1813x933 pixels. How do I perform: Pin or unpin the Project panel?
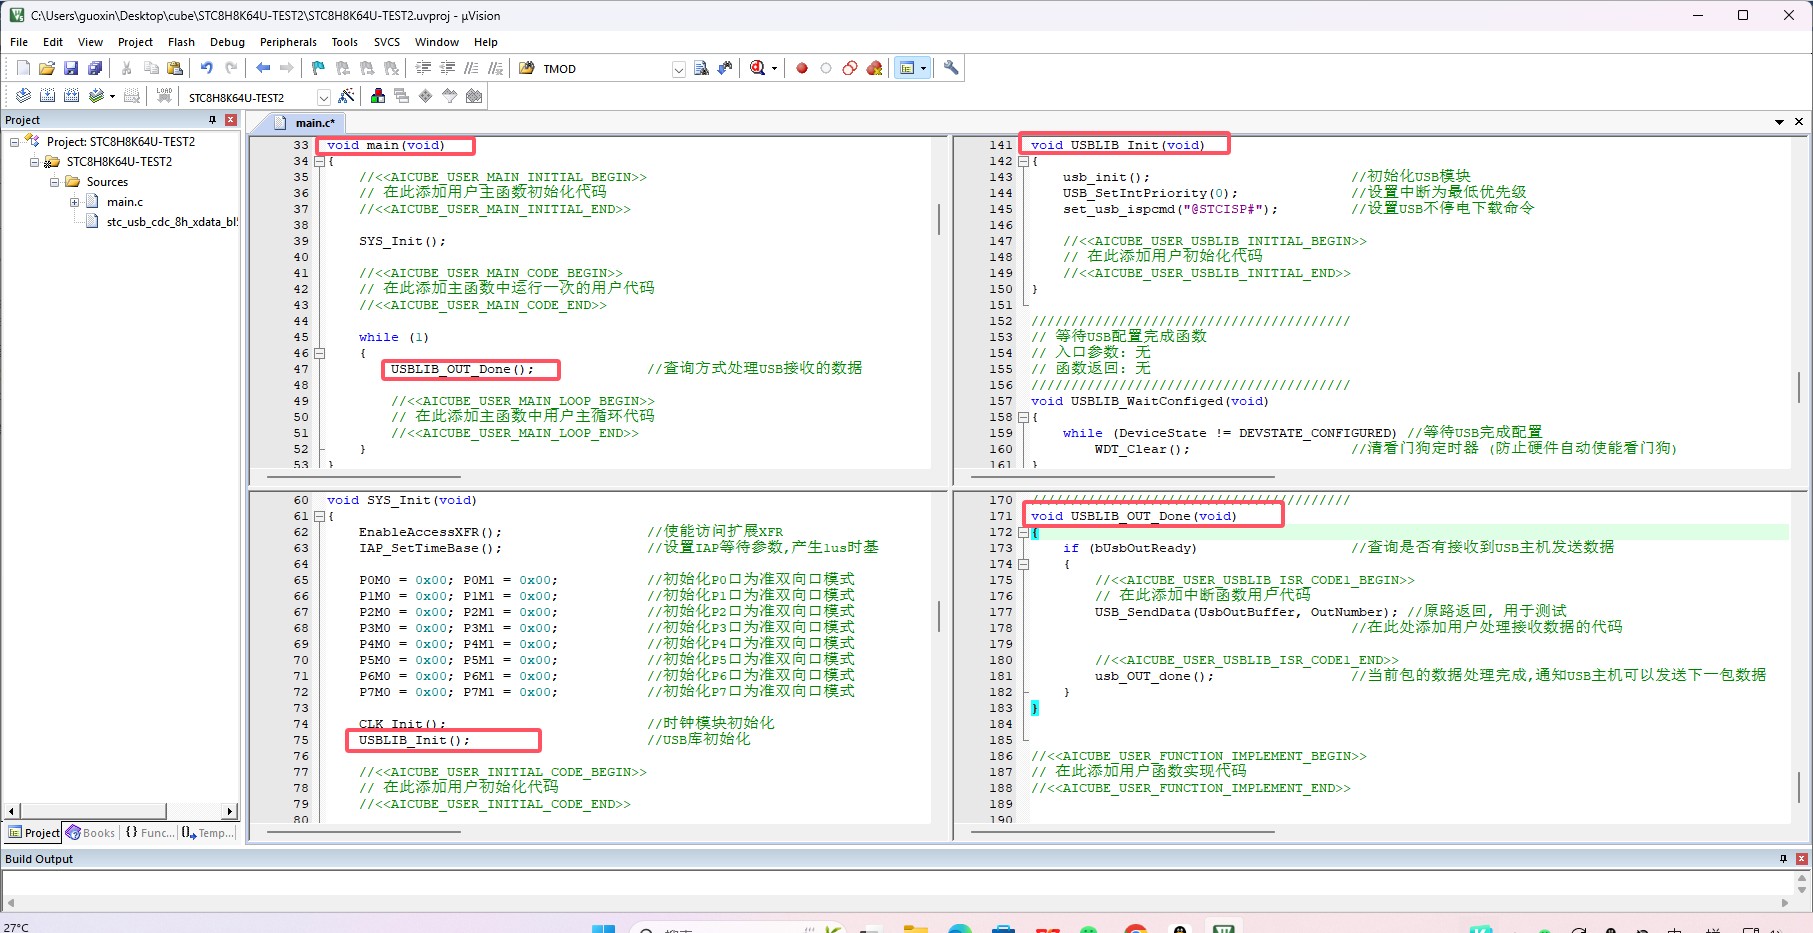[x=212, y=120]
